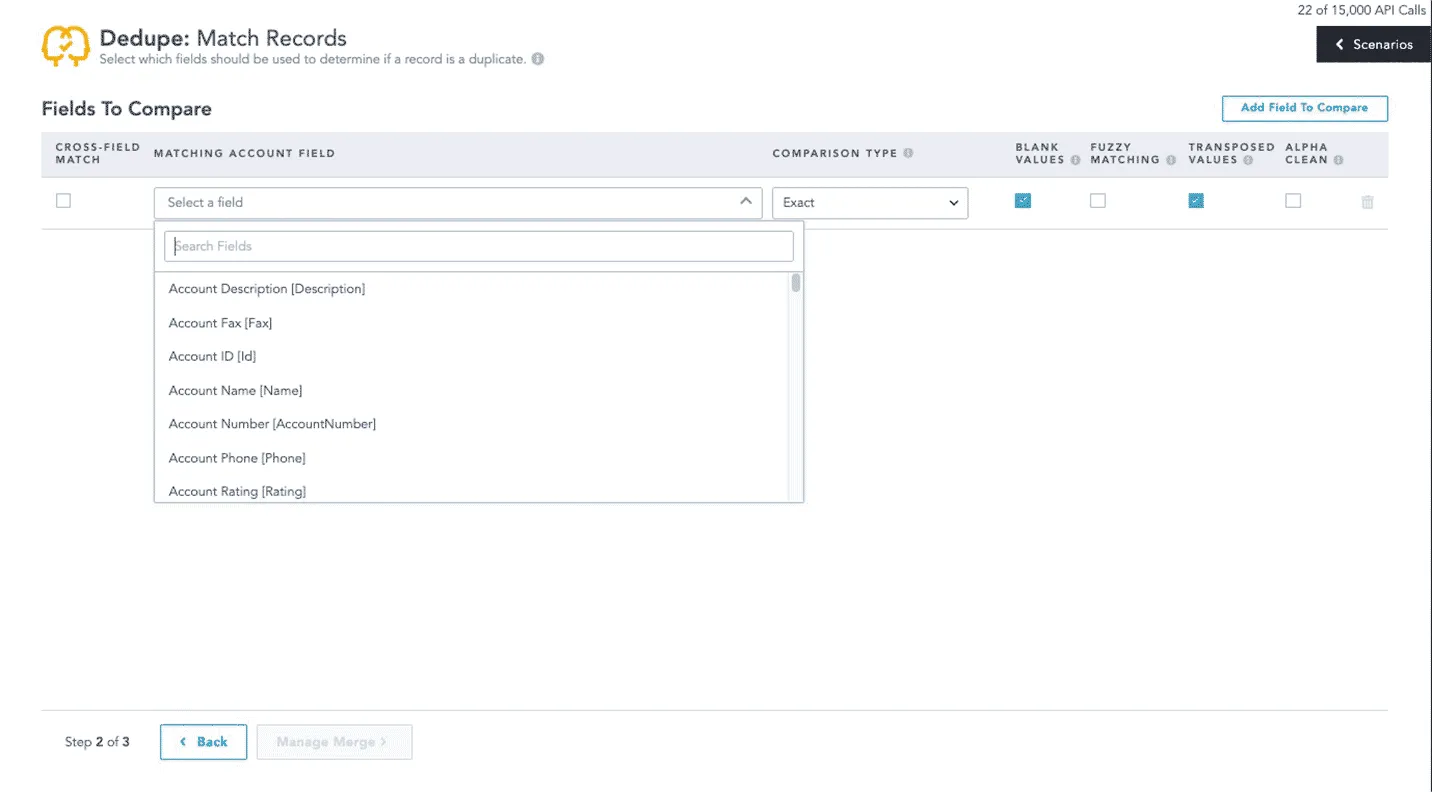Image resolution: width=1432 pixels, height=792 pixels.
Task: Click the Add Field To Compare button
Action: click(x=1304, y=108)
